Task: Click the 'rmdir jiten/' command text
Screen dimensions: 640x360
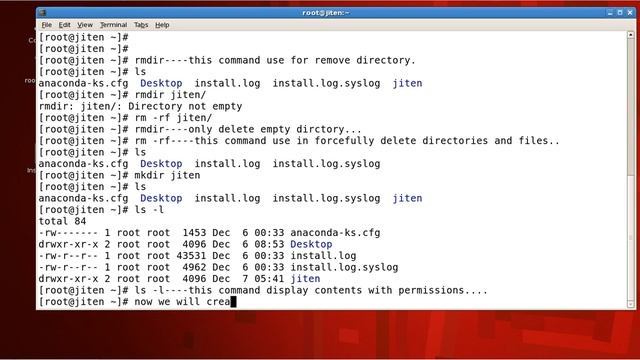Action: (170, 95)
